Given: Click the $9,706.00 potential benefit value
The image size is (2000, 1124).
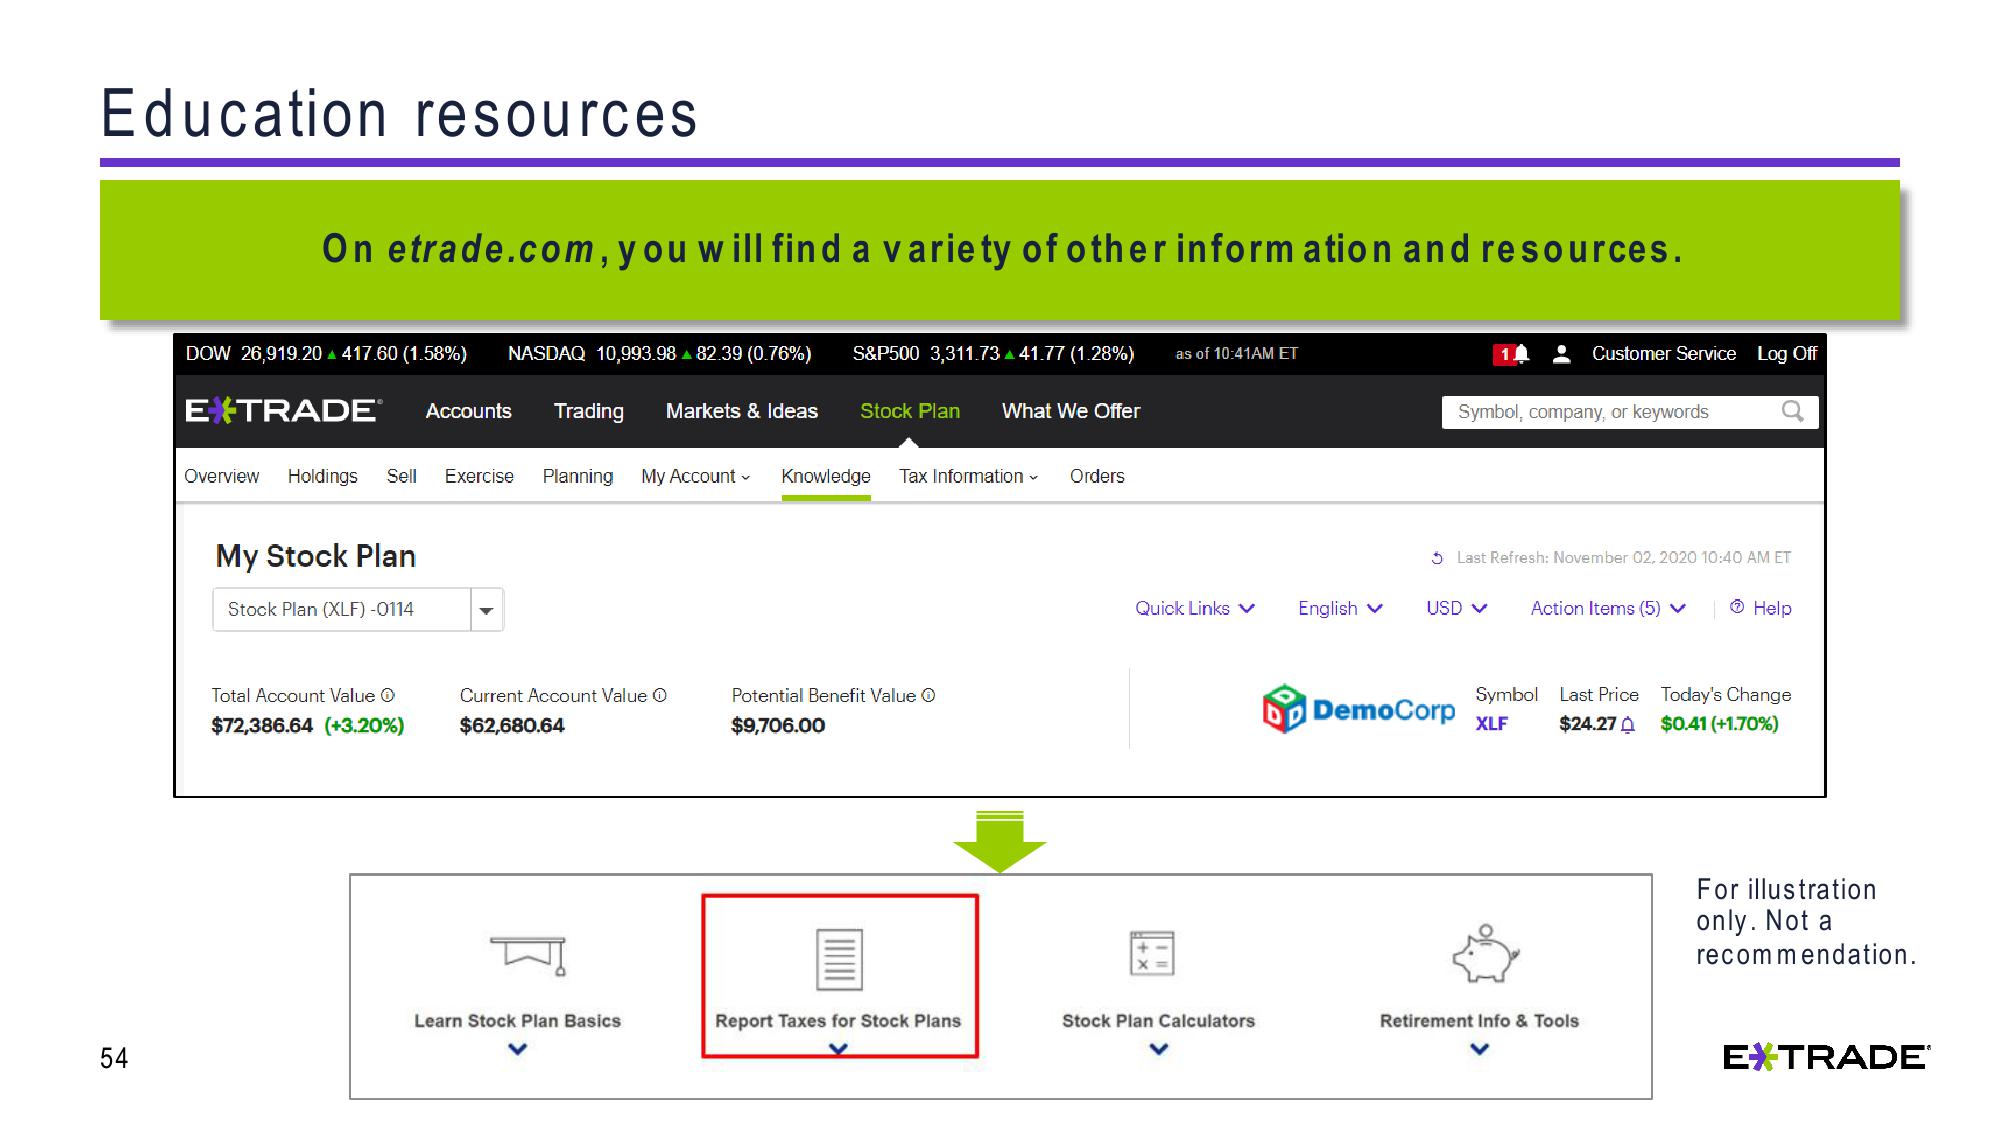Looking at the screenshot, I should click(778, 726).
